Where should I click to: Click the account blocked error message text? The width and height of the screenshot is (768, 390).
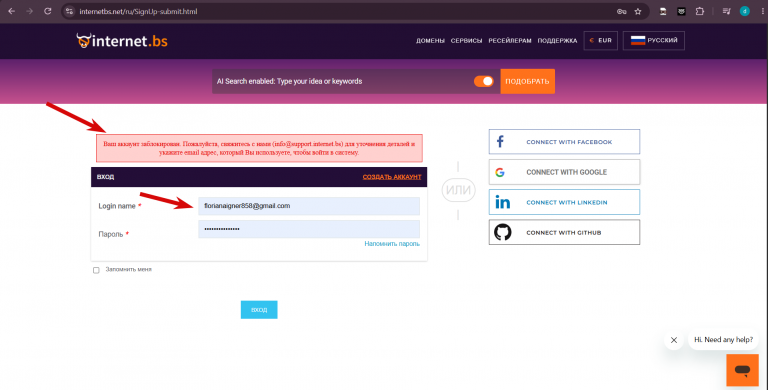click(x=259, y=148)
